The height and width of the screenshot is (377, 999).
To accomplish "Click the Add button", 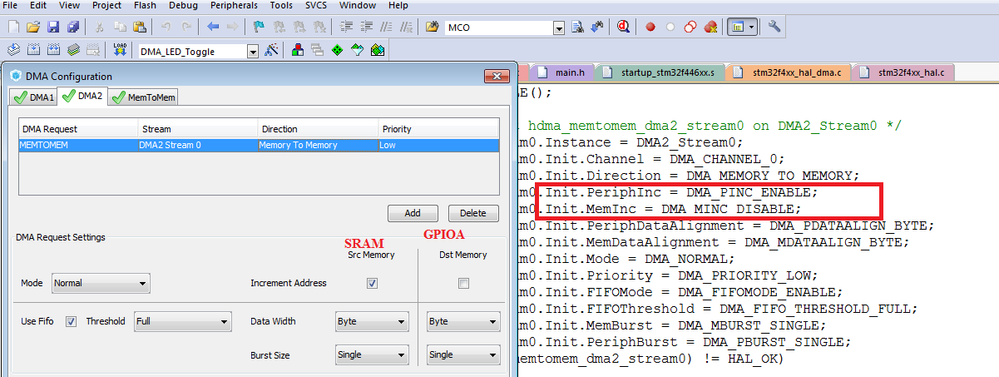I will pyautogui.click(x=413, y=213).
